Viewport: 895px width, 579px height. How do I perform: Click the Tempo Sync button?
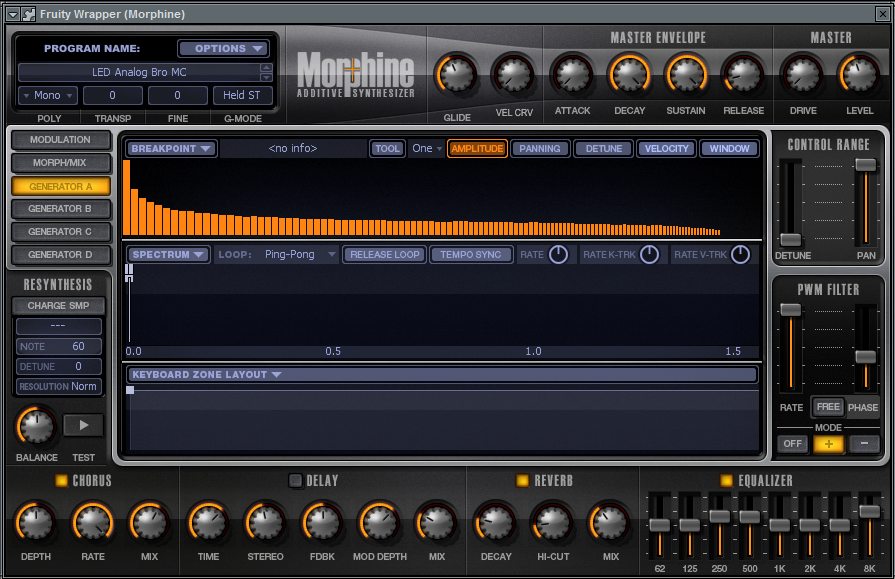tap(471, 255)
